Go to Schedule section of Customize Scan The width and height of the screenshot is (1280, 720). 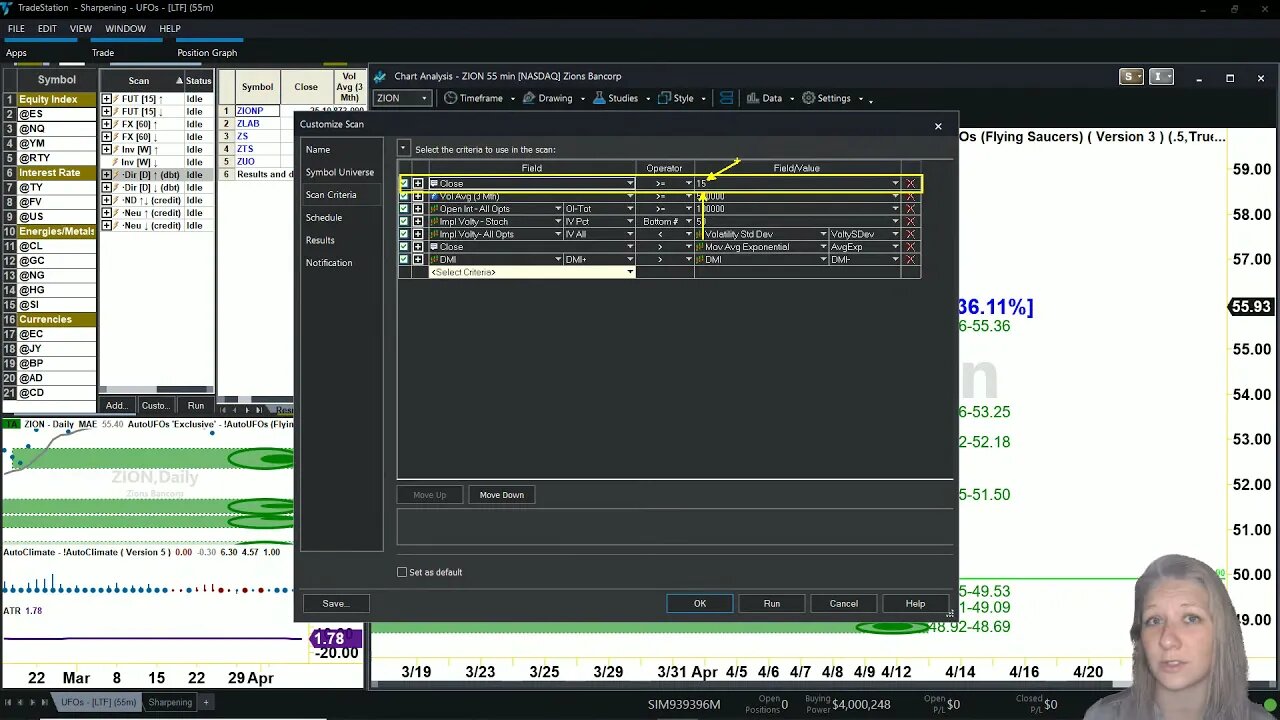324,217
